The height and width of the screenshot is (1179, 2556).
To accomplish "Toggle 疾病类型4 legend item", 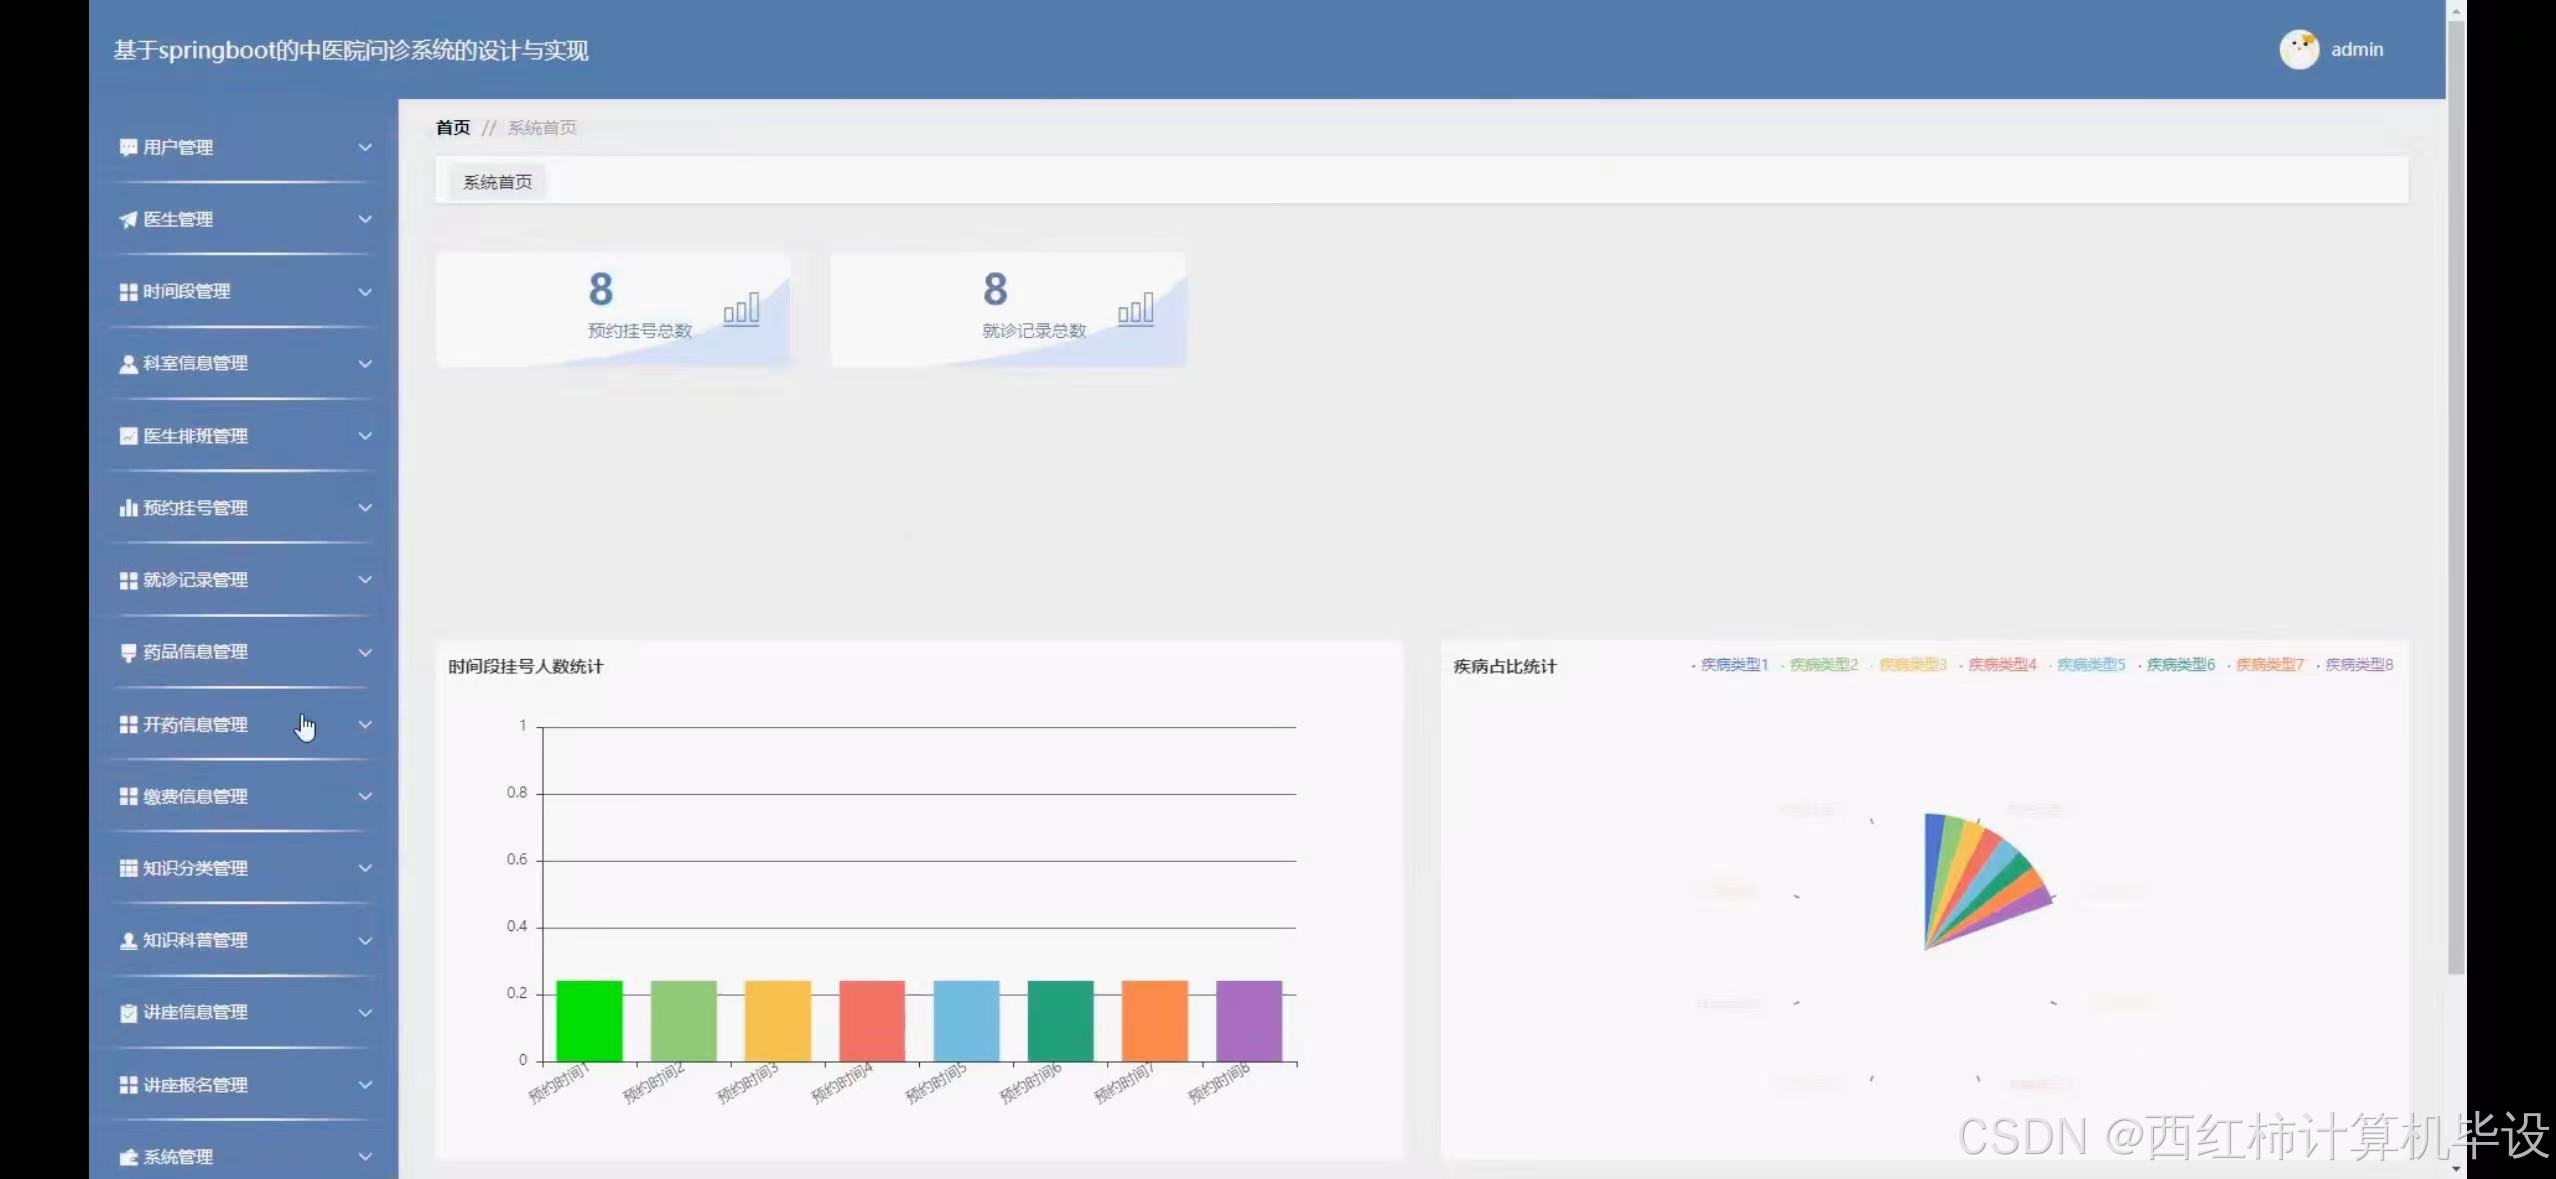I will 2001,665.
